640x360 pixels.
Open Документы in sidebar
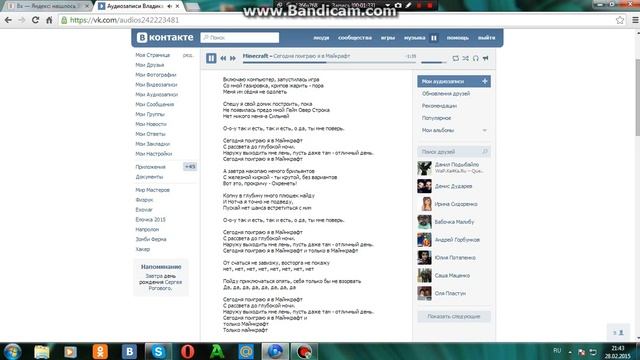[x=149, y=177]
